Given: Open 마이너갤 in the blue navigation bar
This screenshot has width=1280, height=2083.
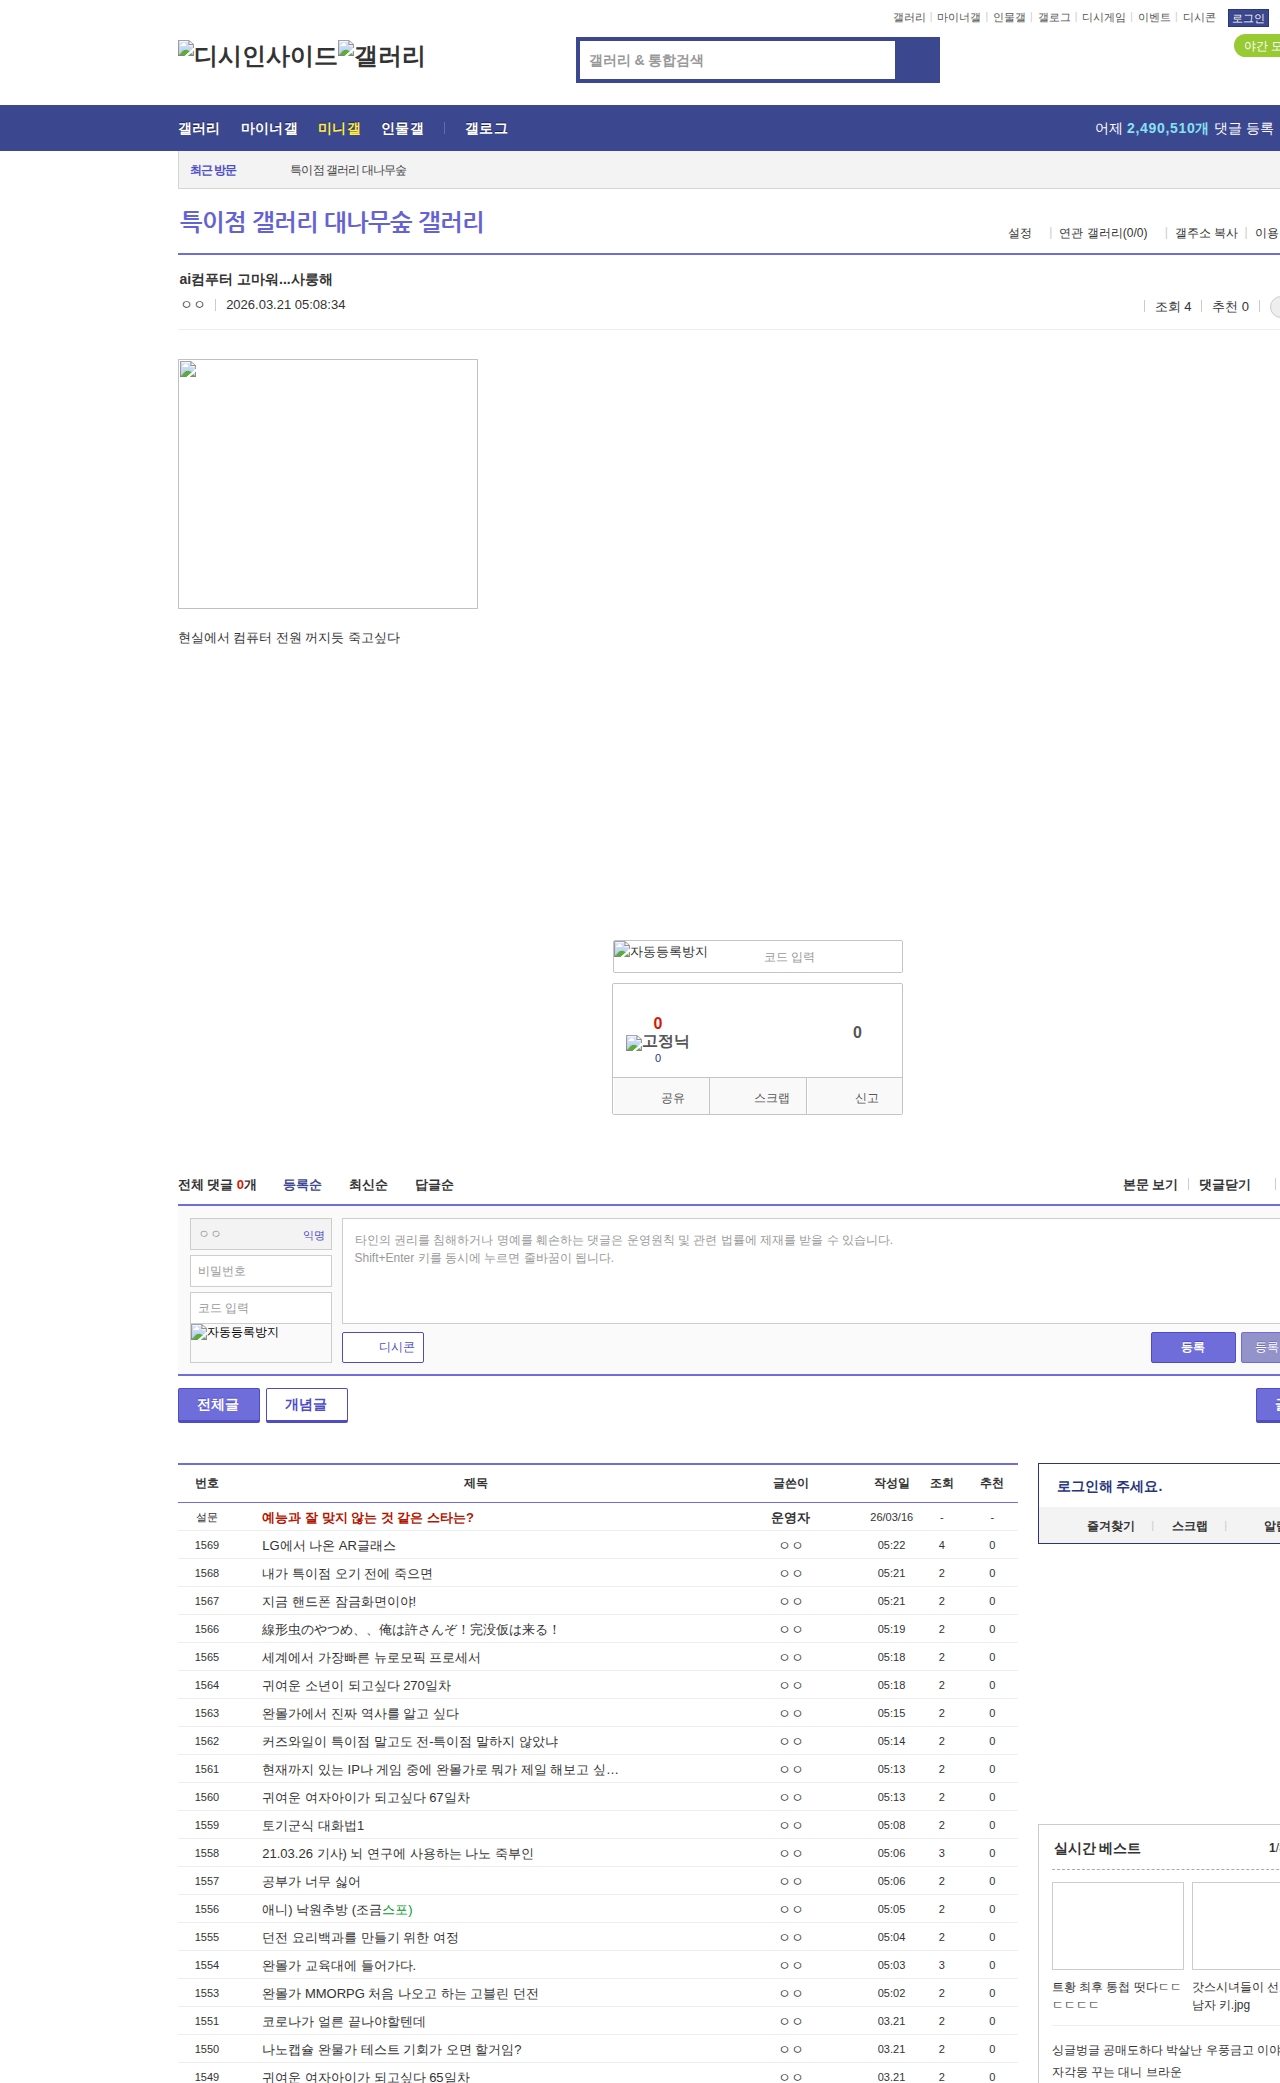Looking at the screenshot, I should click(269, 129).
